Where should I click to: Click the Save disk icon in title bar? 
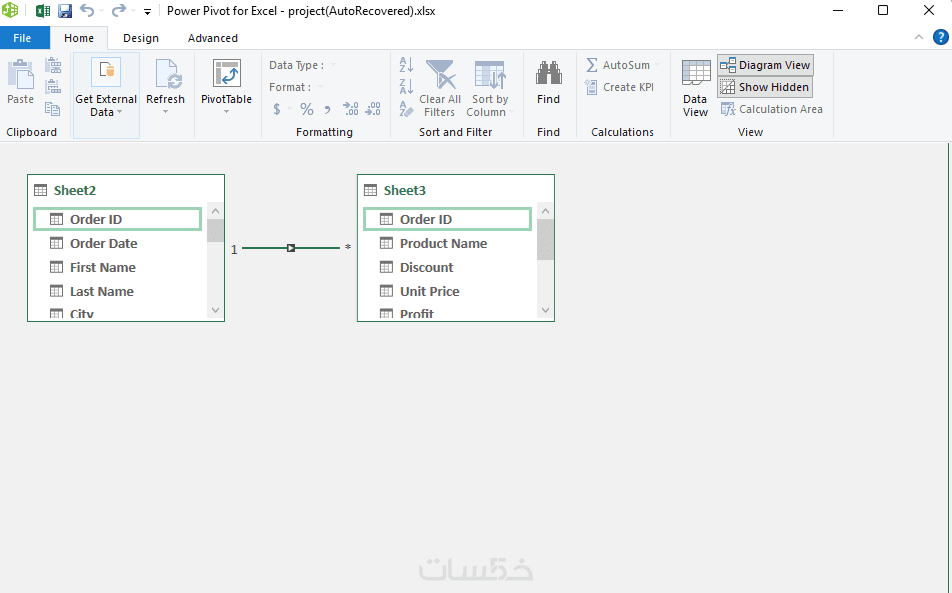(x=64, y=11)
